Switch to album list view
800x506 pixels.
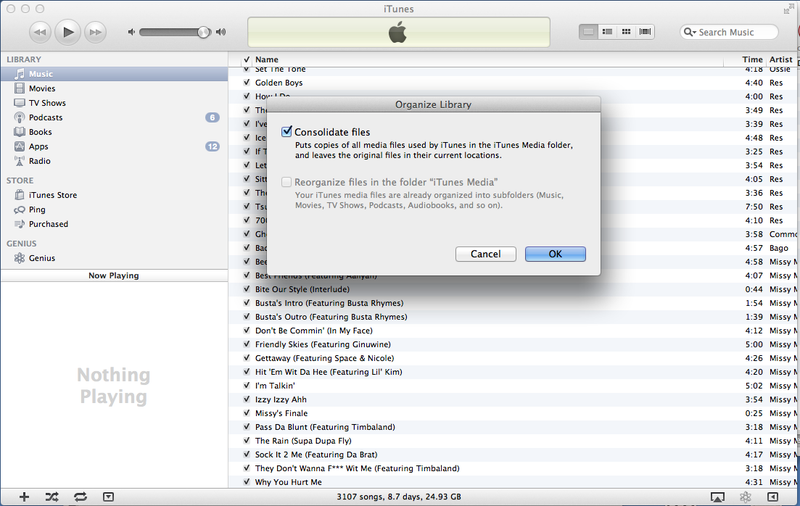(x=607, y=32)
